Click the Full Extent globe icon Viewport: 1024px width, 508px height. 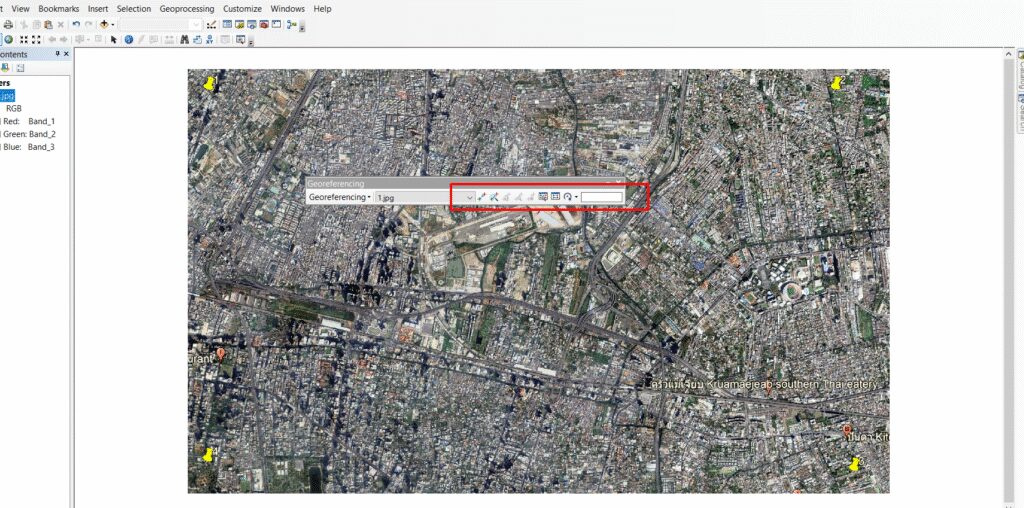8,39
